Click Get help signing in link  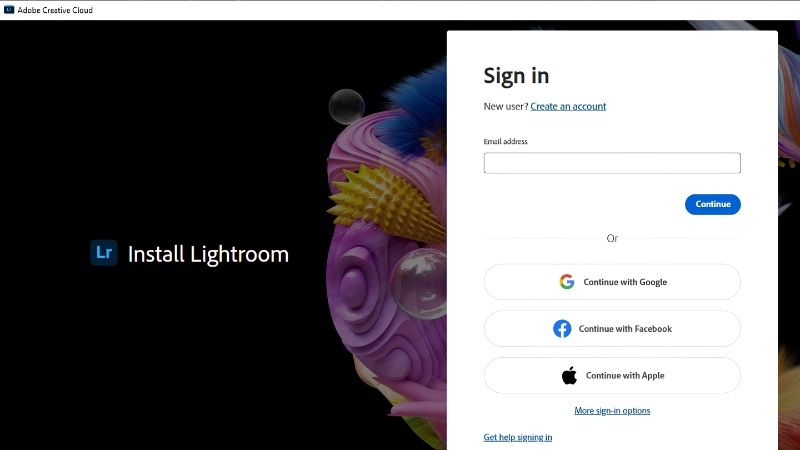tap(517, 437)
